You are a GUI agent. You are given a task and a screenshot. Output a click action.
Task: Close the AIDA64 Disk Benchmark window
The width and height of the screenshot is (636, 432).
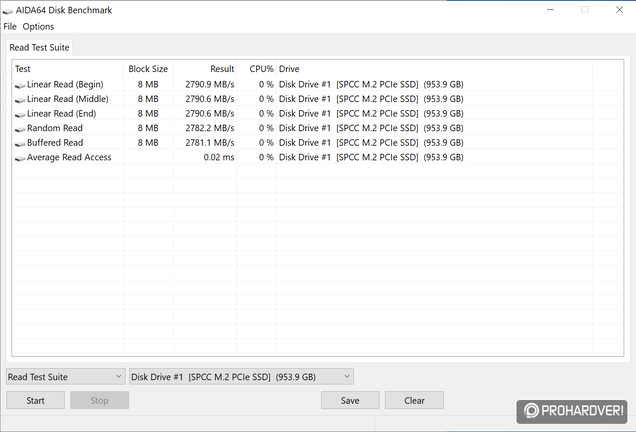pos(619,10)
